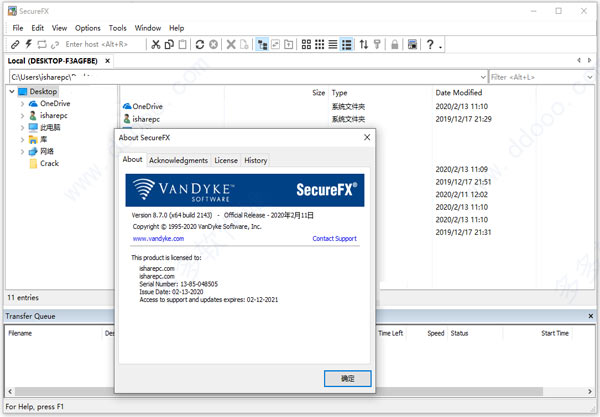Screen dimensions: 600x417
Task: Open the Edit menu
Action: (x=38, y=28)
